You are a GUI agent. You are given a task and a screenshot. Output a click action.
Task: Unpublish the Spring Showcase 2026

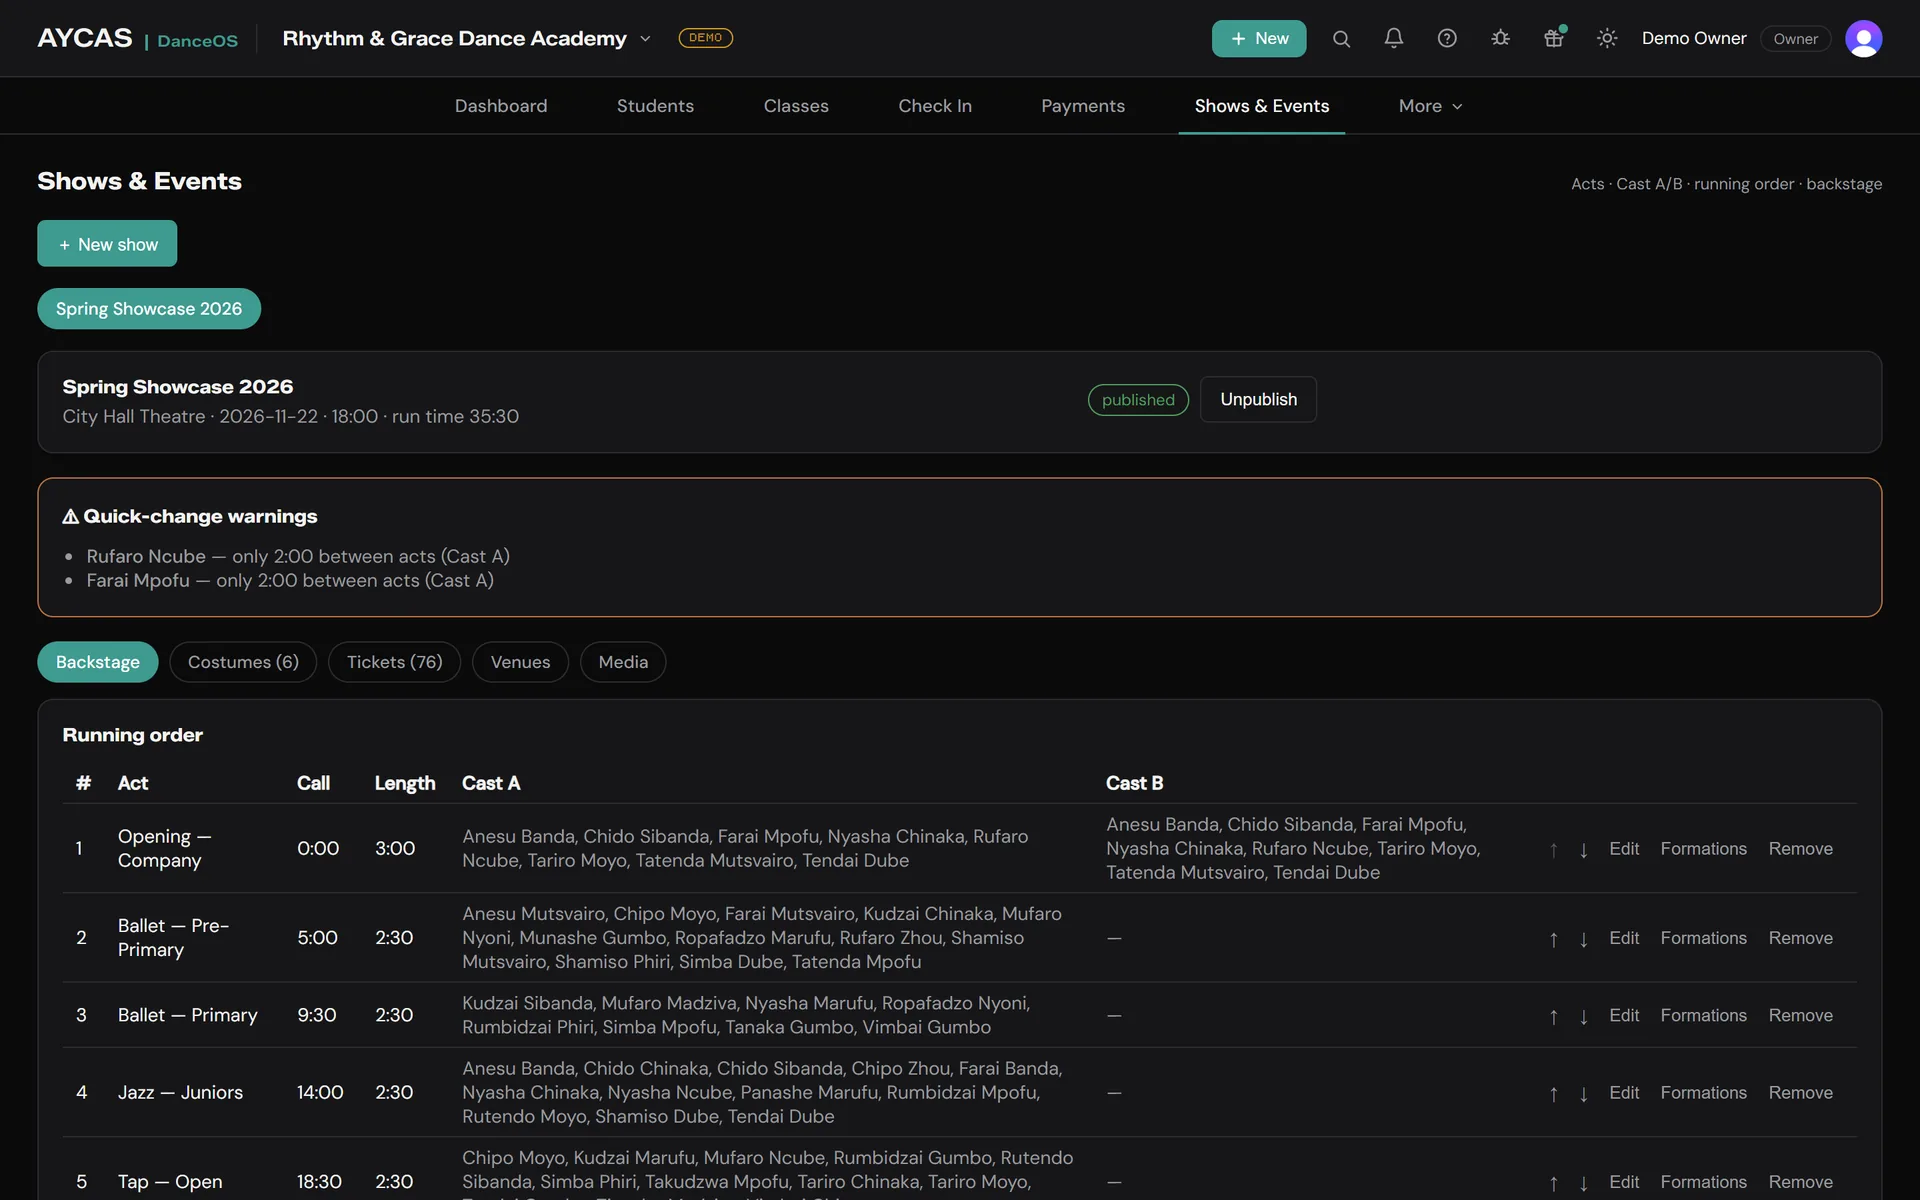(x=1258, y=399)
